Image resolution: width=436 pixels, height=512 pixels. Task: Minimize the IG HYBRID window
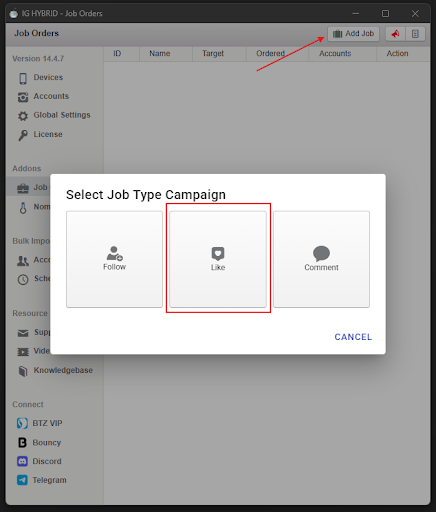click(356, 14)
